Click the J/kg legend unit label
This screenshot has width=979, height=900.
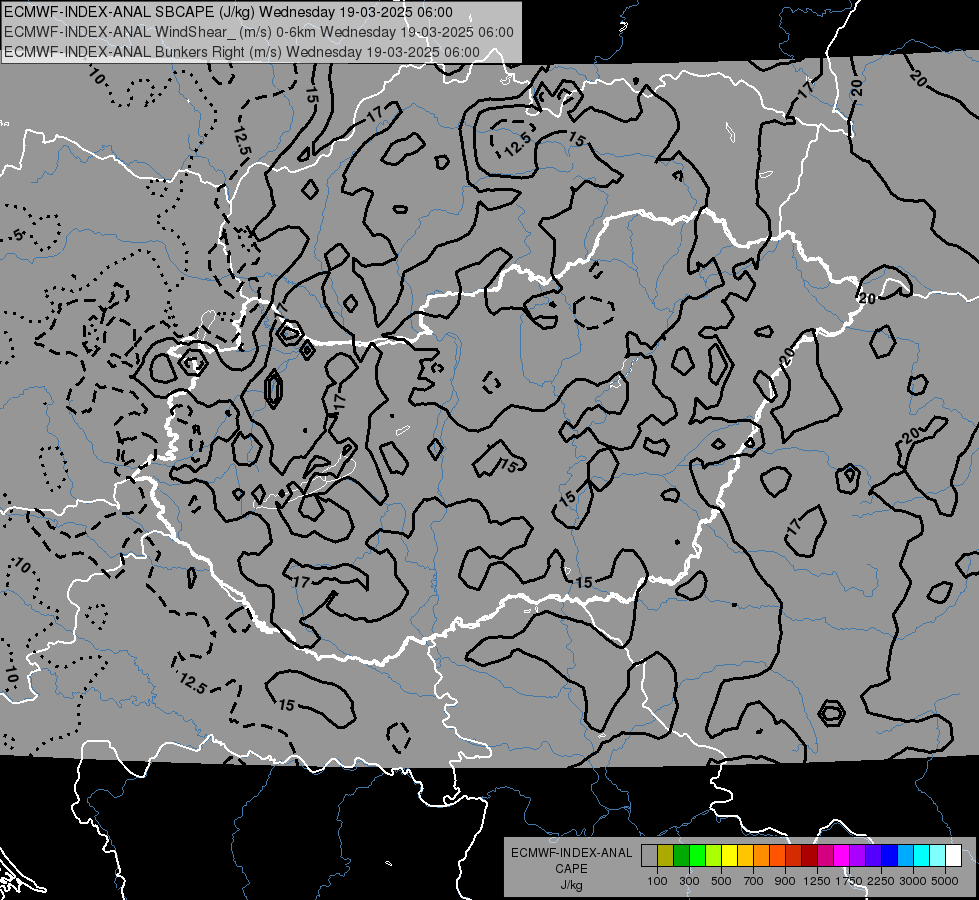pyautogui.click(x=571, y=885)
